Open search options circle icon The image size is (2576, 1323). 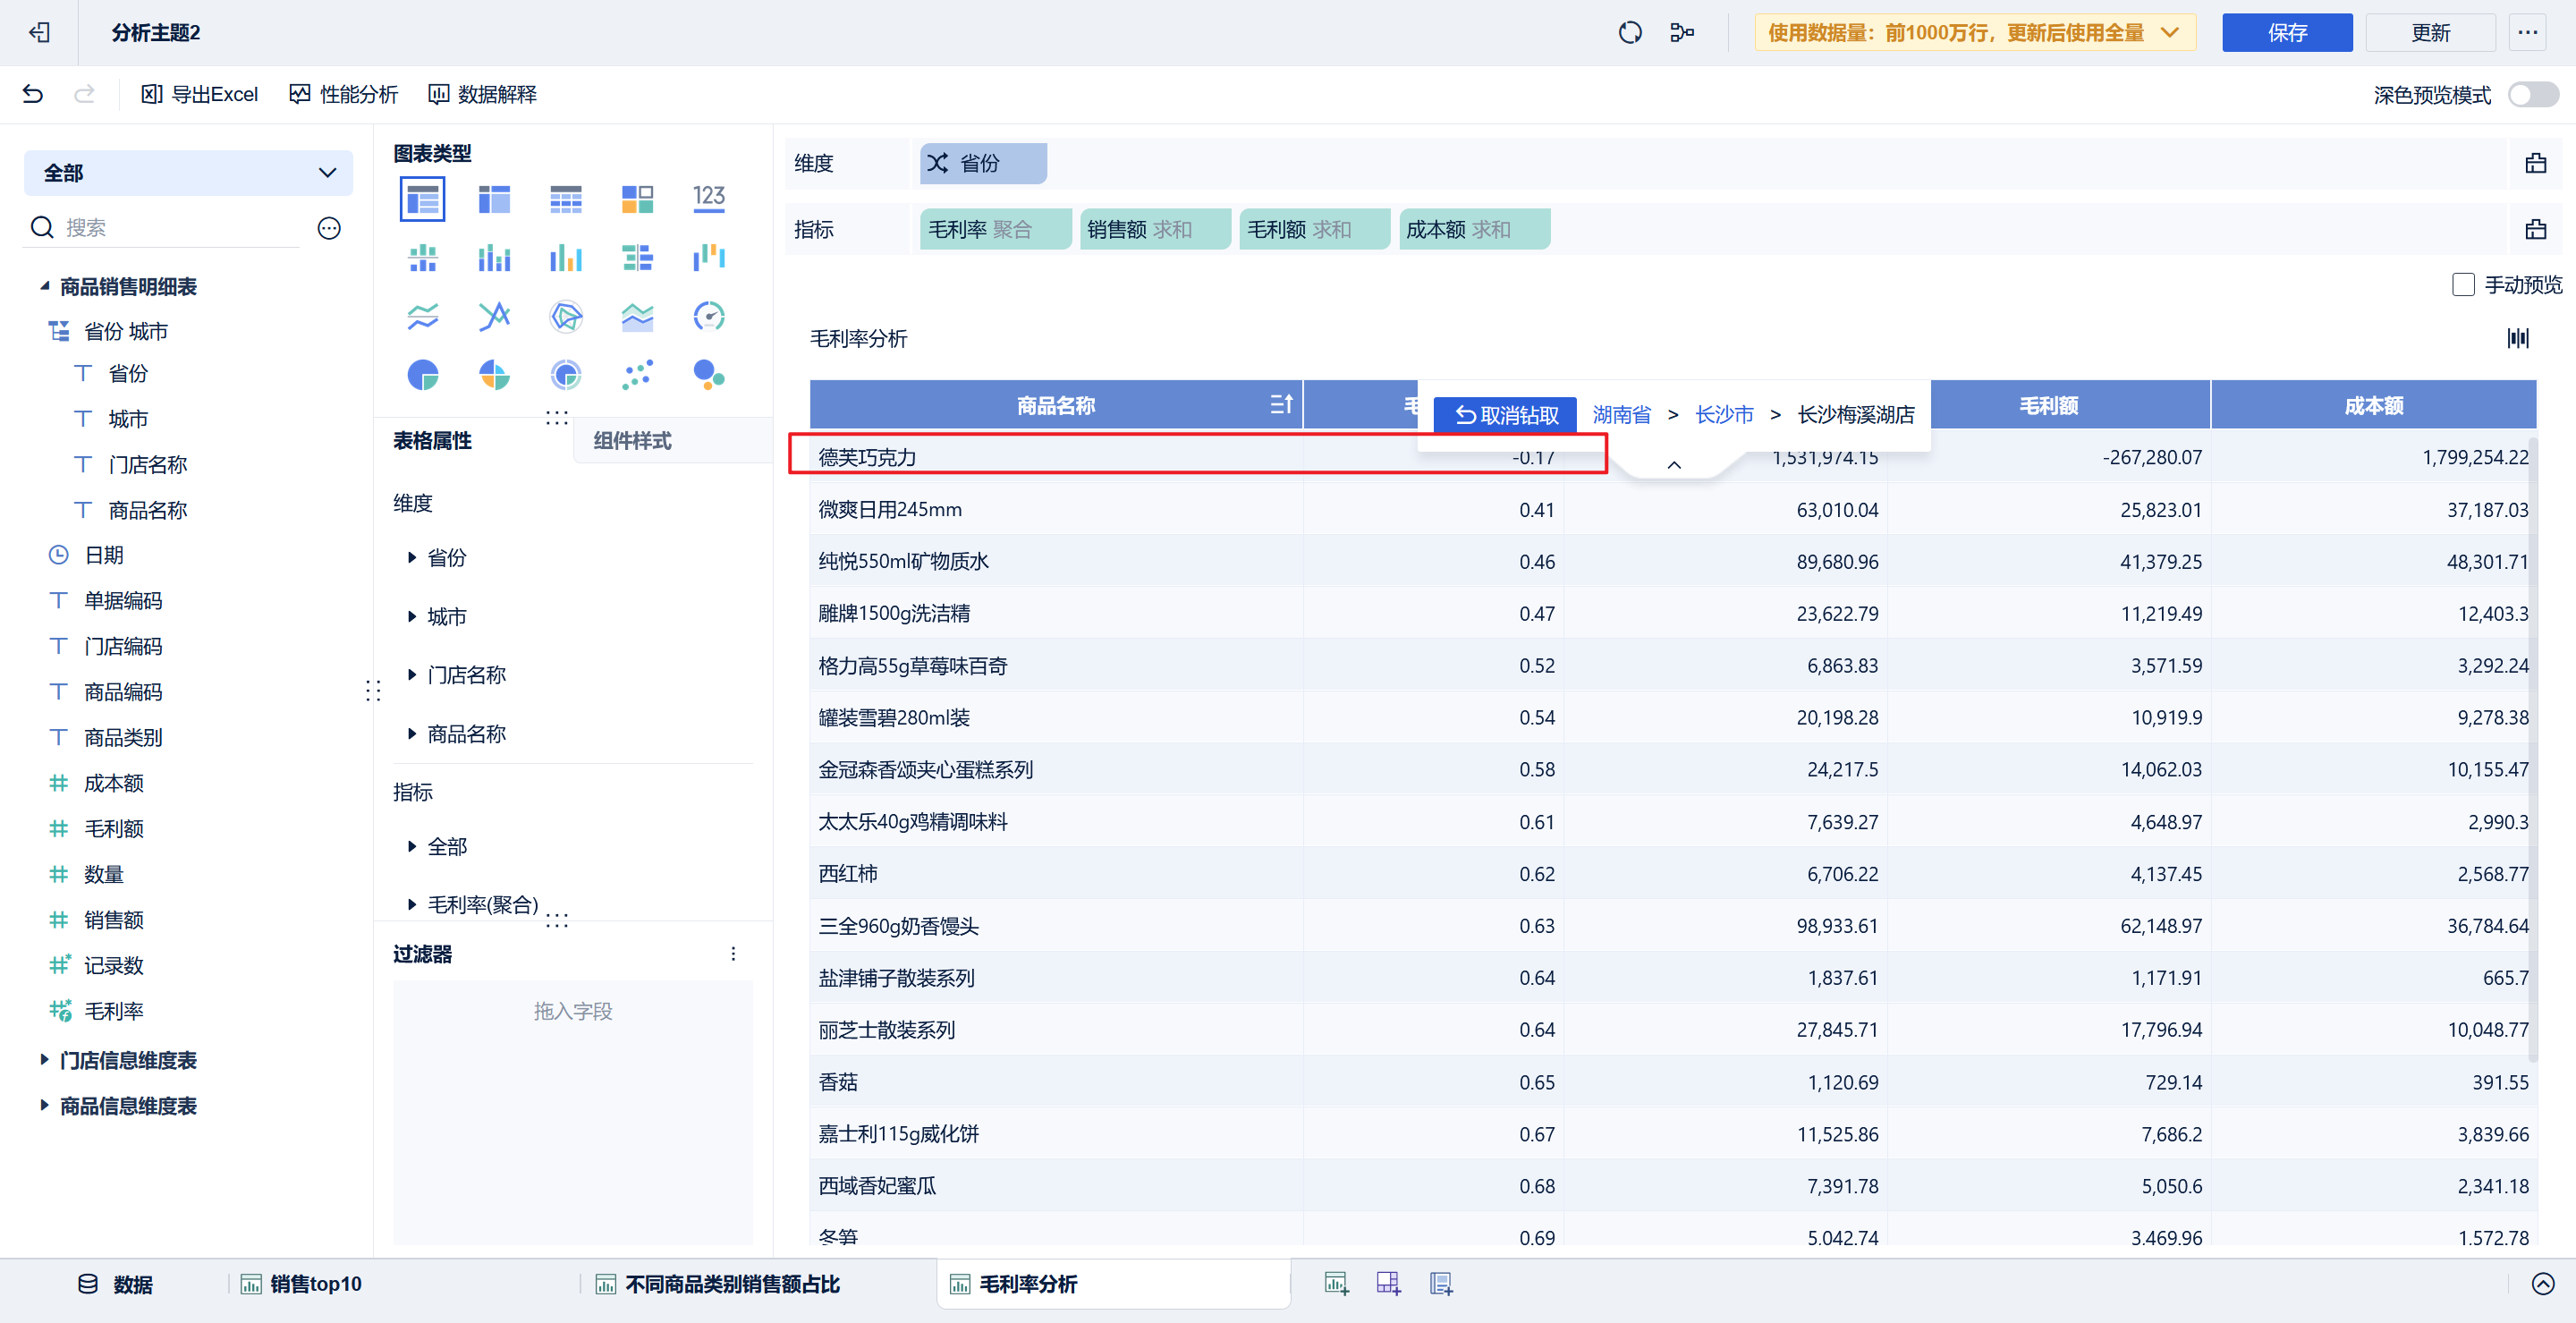pos(329,228)
